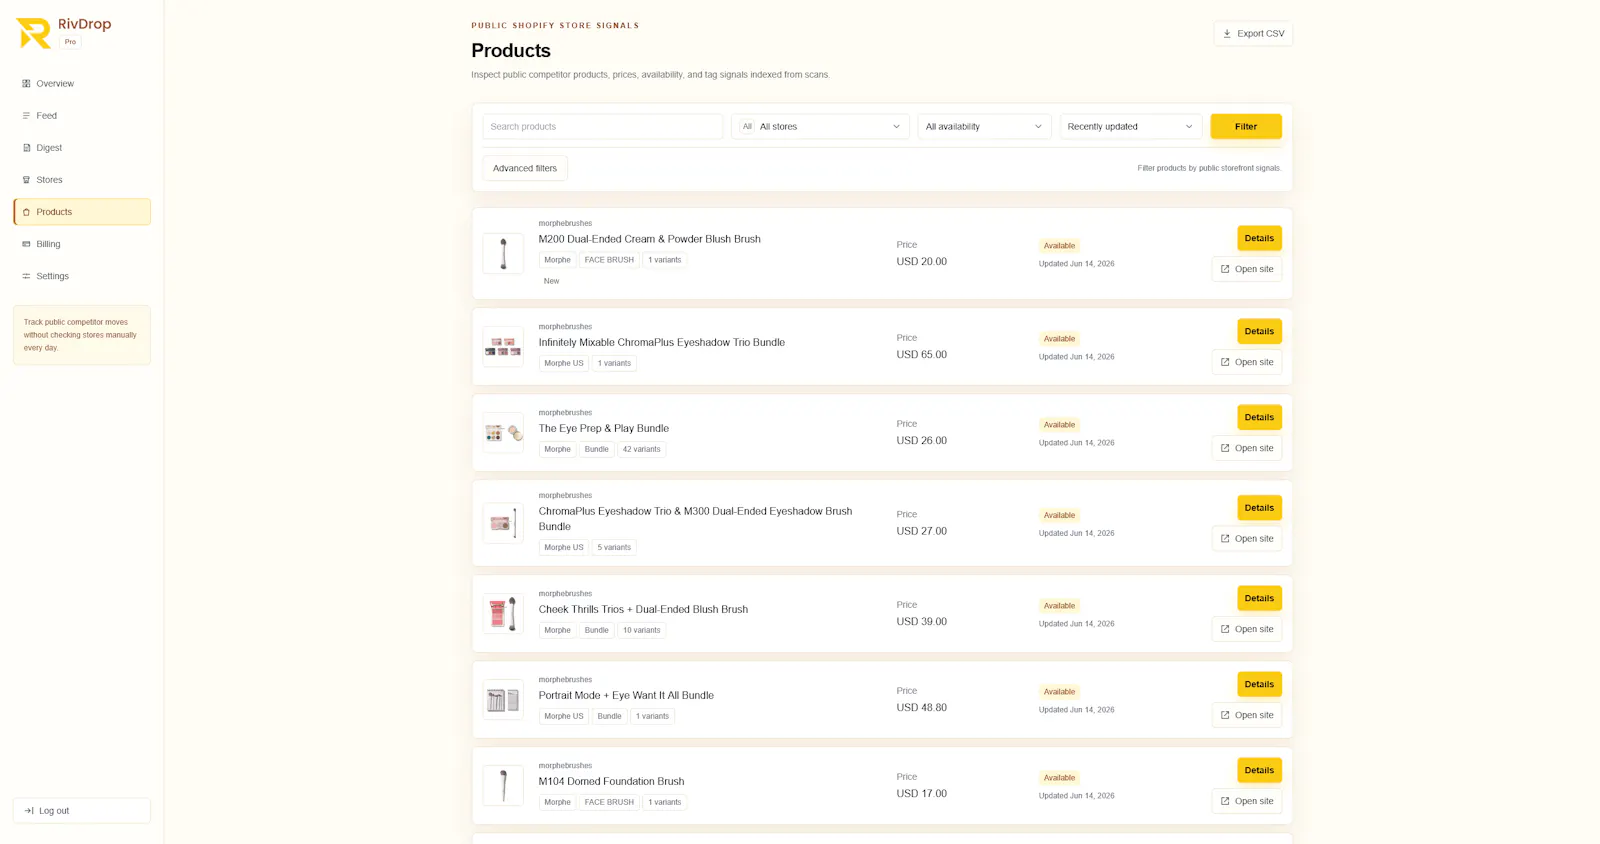Expand the Advanced filters panel
1600x844 pixels.
(525, 168)
